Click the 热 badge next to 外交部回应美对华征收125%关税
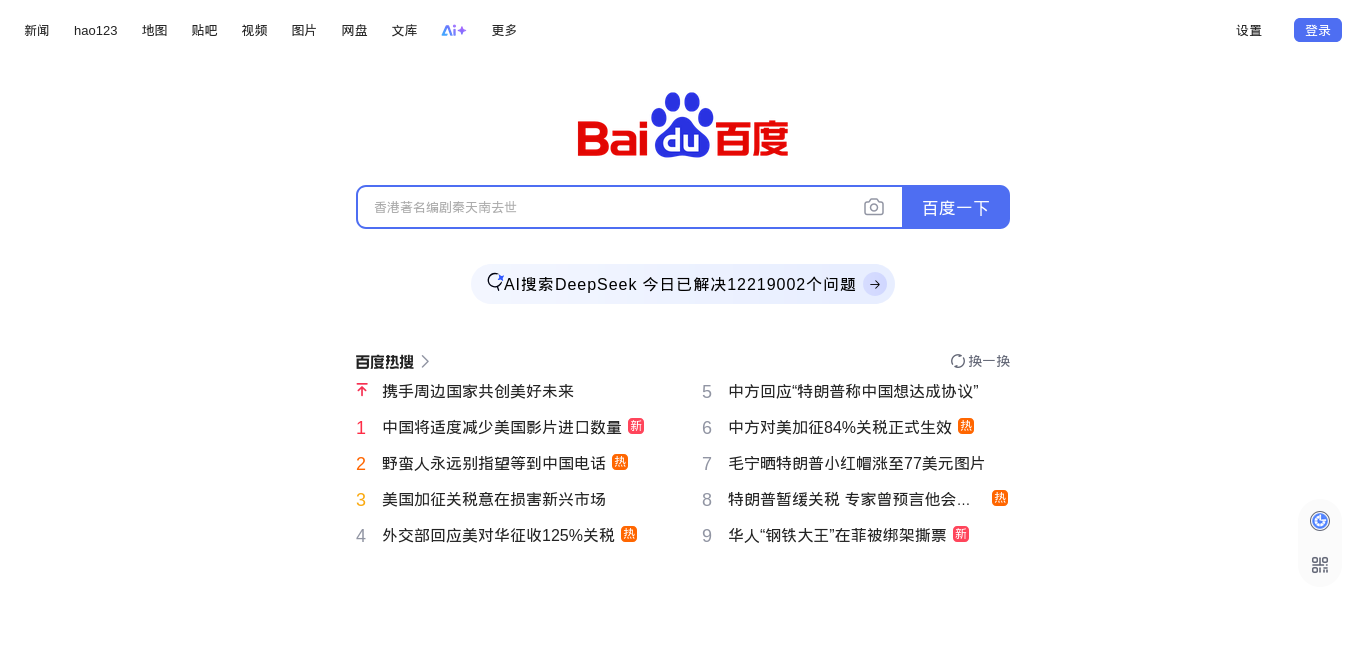Screen dimensions: 1366x651 click(x=629, y=534)
